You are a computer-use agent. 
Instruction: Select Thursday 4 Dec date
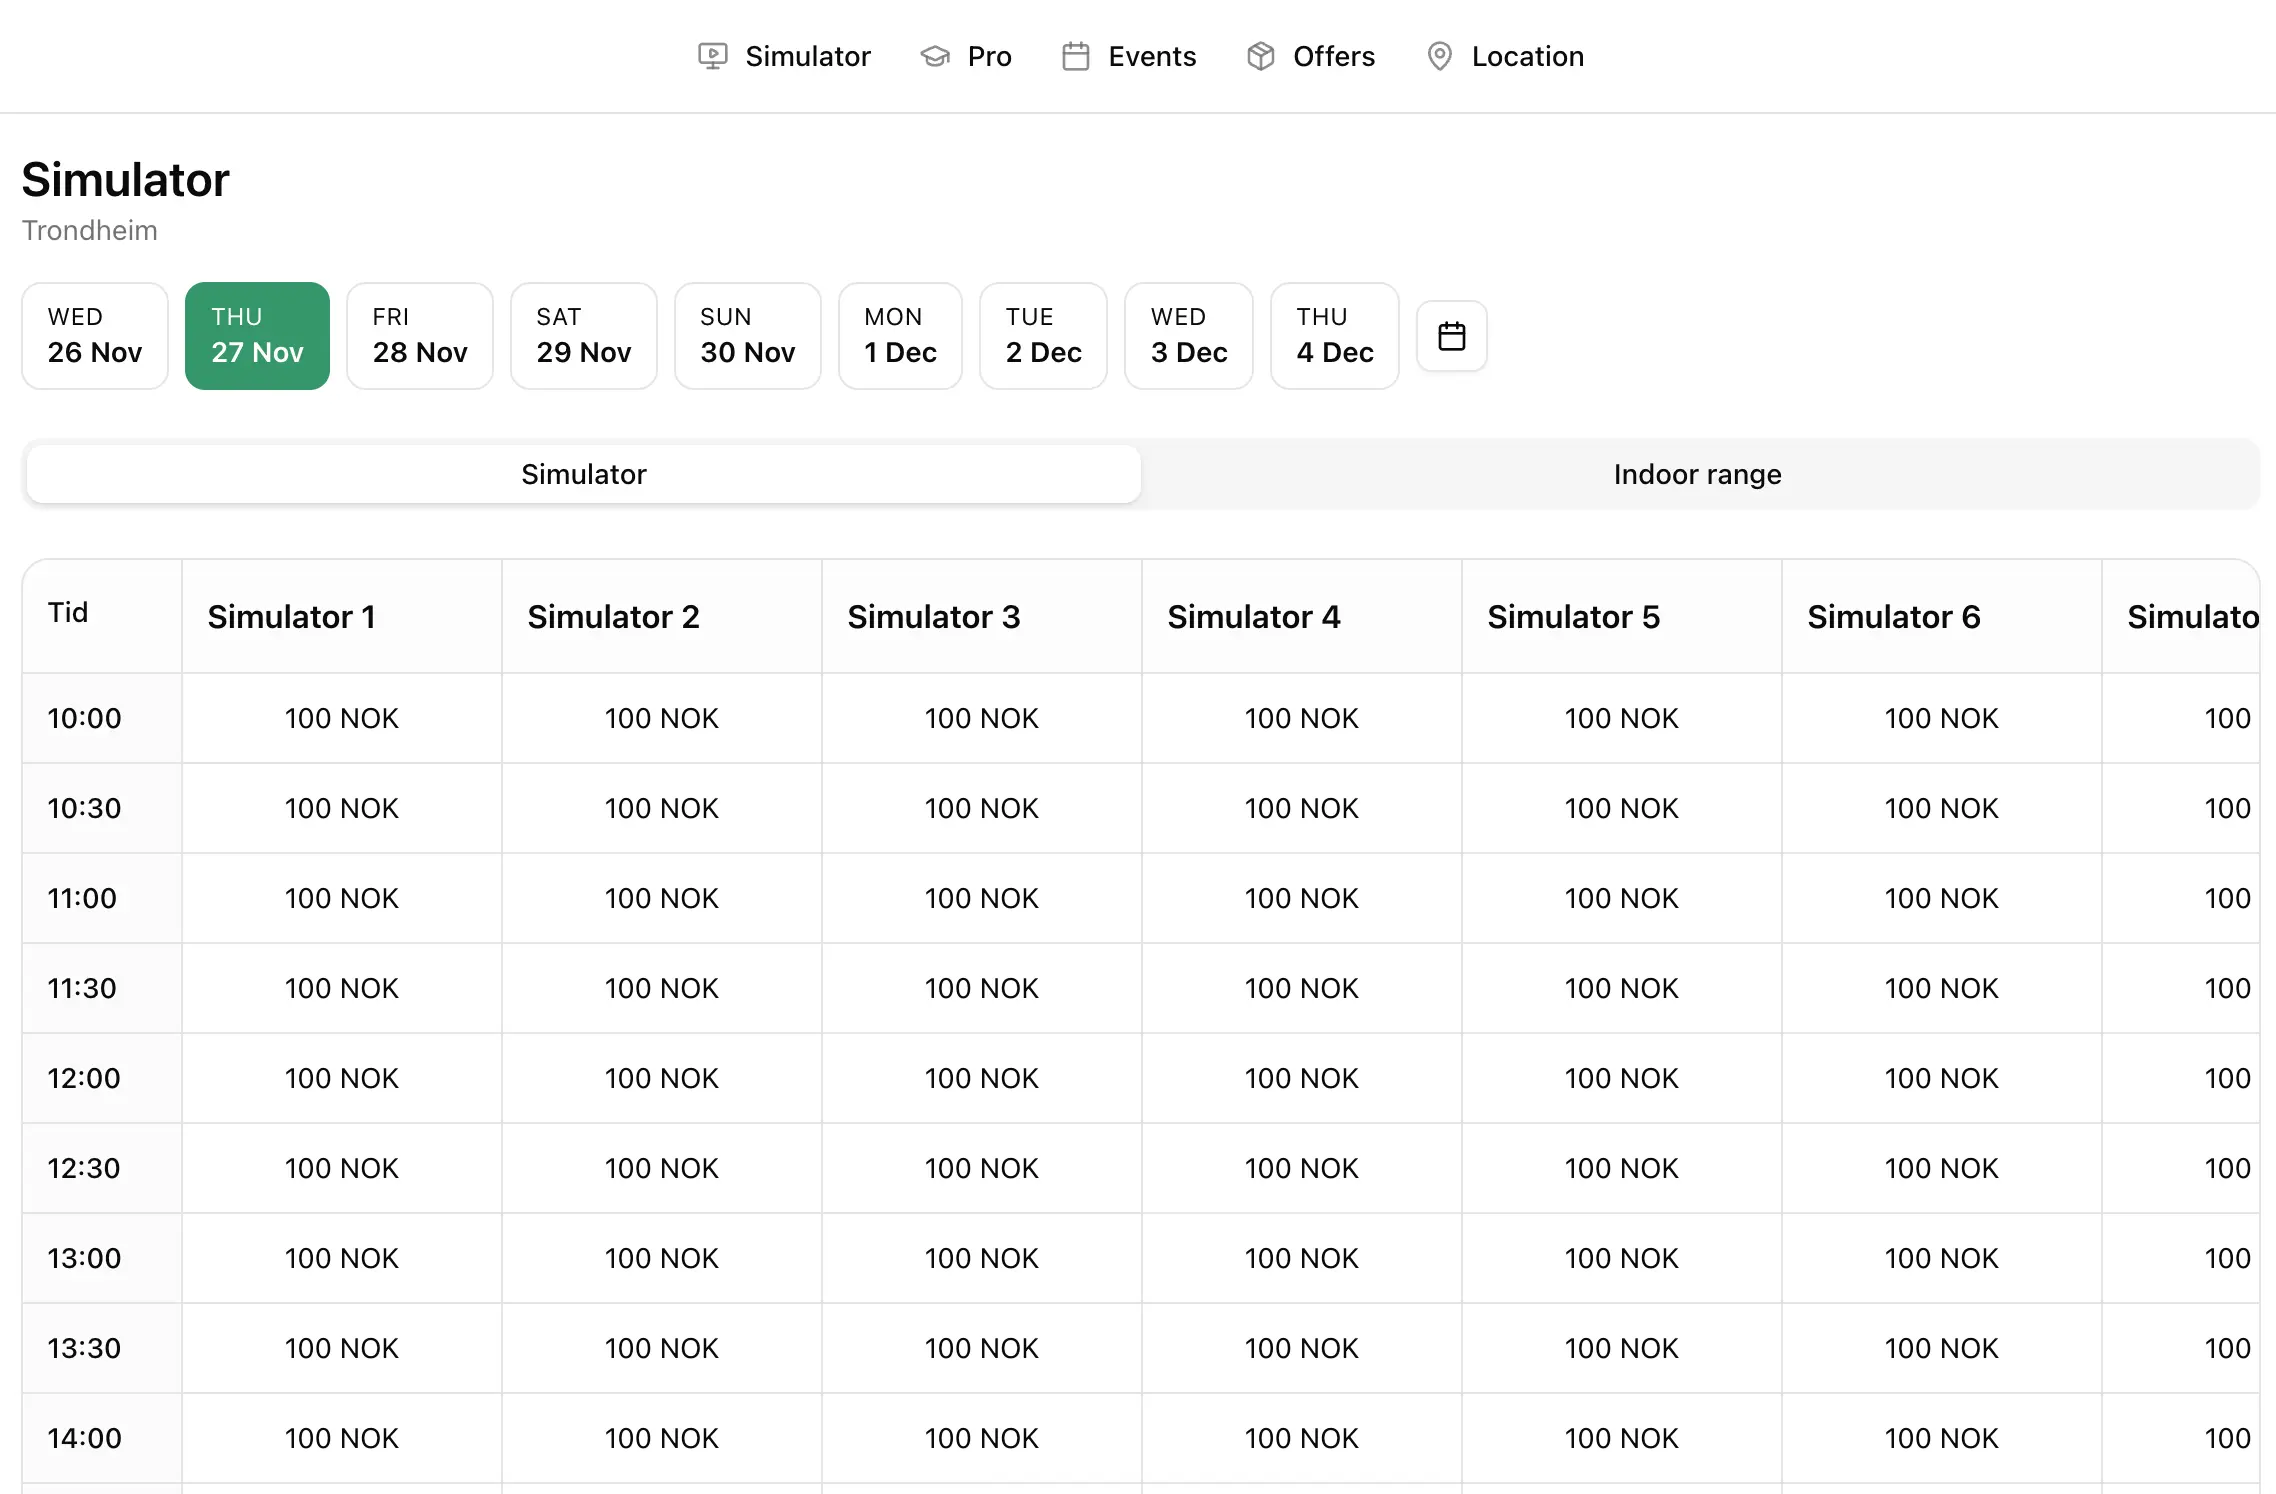coord(1334,336)
